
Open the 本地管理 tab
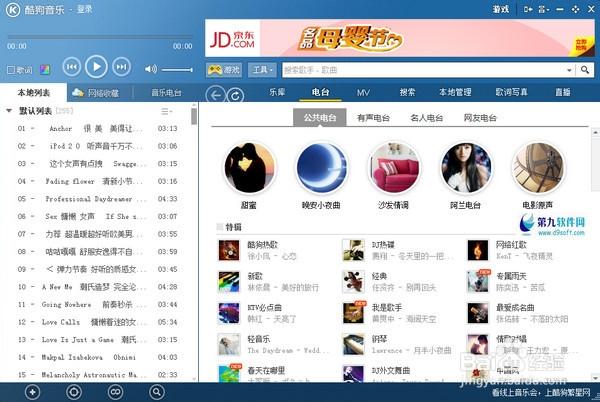(x=455, y=92)
